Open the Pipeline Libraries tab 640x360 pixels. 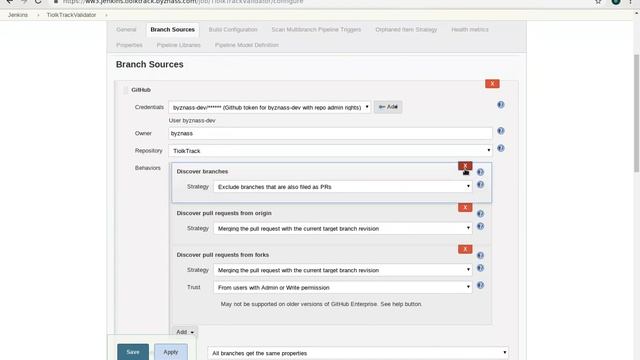click(x=179, y=45)
